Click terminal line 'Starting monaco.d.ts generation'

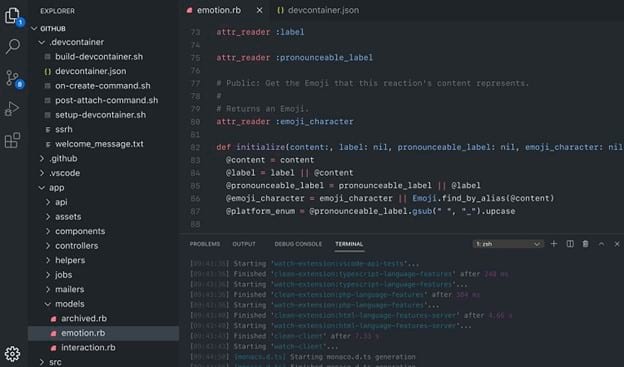pos(353,357)
